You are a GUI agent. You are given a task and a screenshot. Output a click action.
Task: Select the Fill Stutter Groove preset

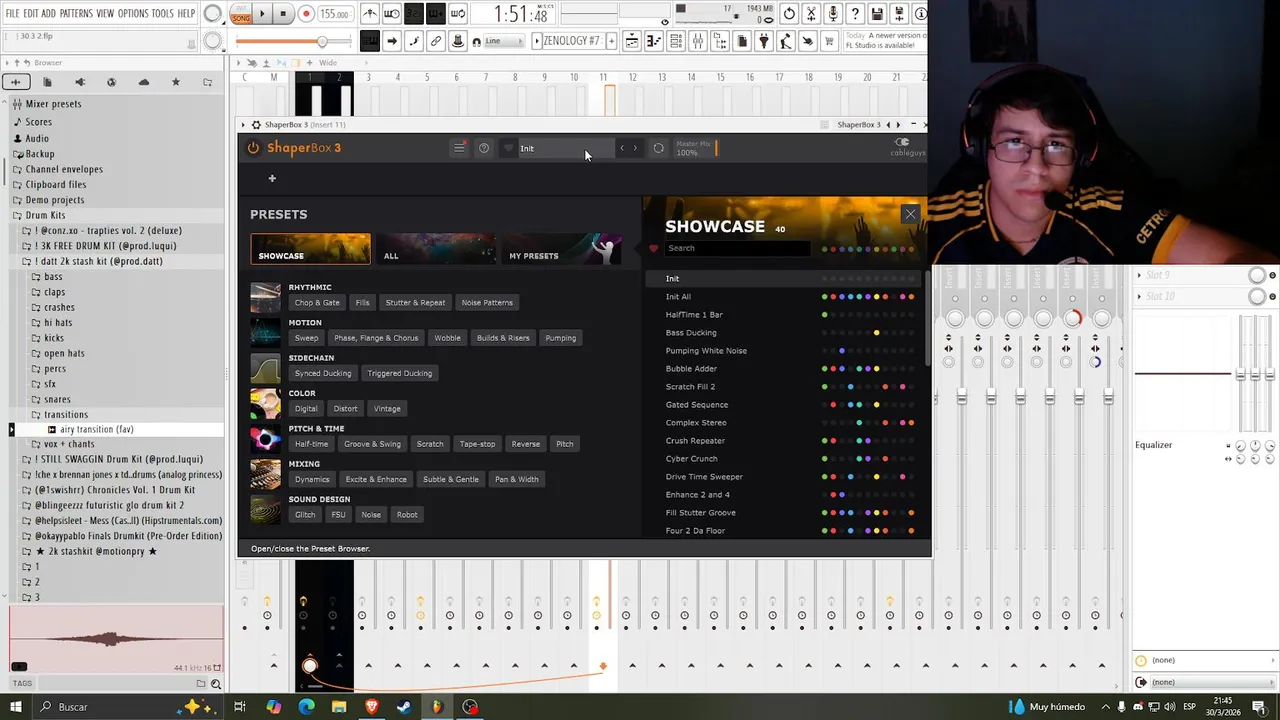pyautogui.click(x=784, y=513)
